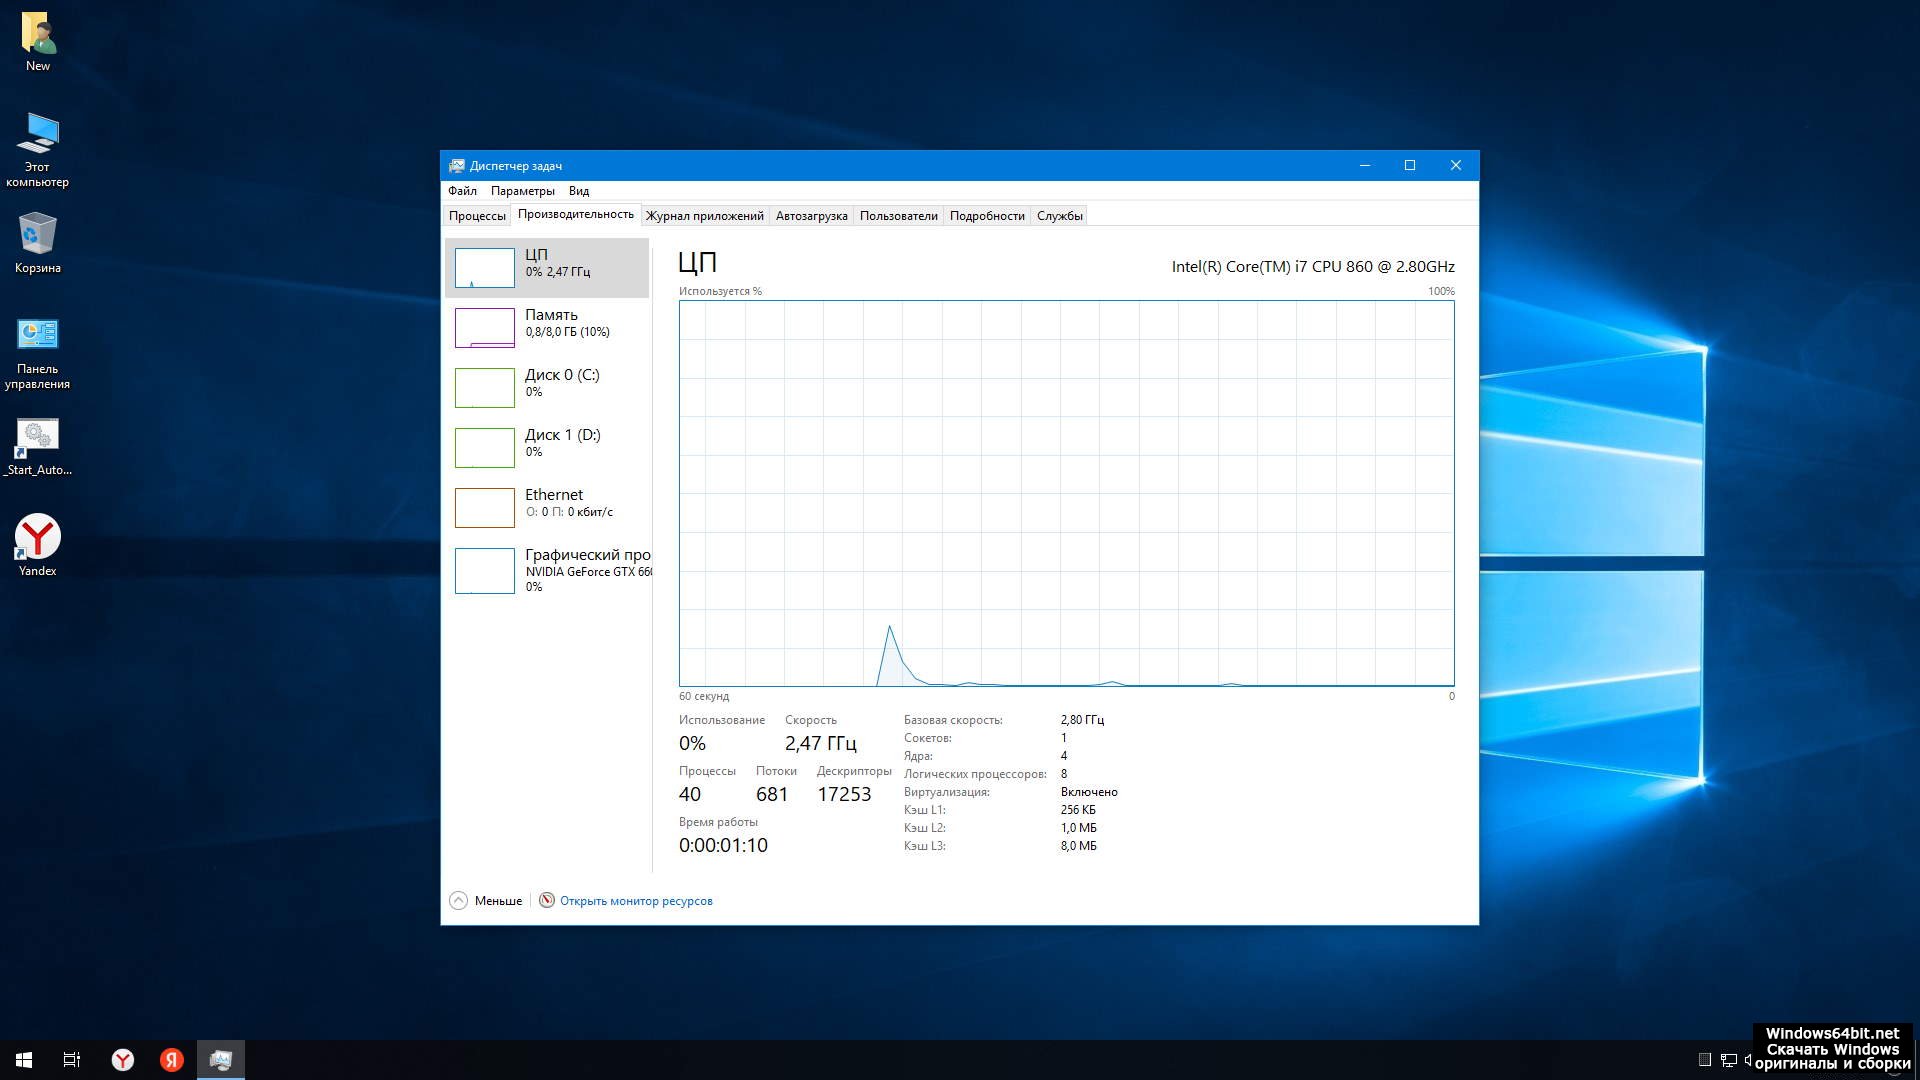Switch to the Процессы tab
The width and height of the screenshot is (1920, 1080).
(x=477, y=216)
